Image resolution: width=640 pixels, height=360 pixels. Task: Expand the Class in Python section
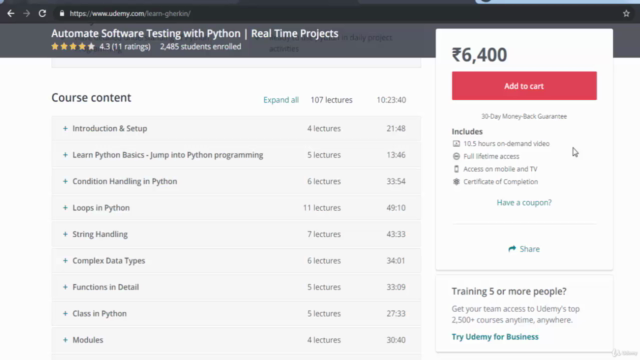236,313
